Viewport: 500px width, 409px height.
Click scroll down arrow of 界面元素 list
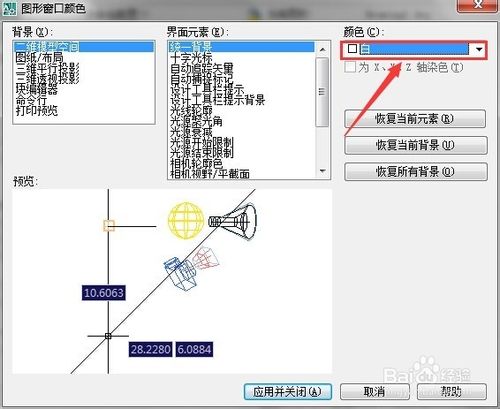pos(322,171)
